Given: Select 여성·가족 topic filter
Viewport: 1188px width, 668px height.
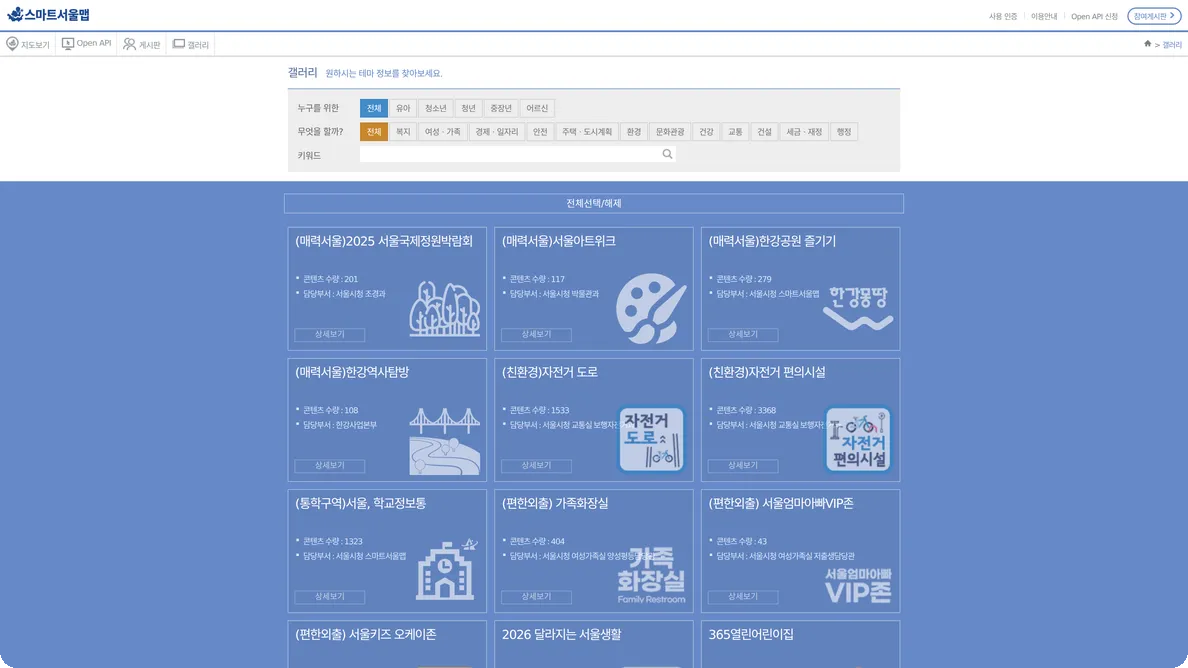Looking at the screenshot, I should (x=442, y=132).
